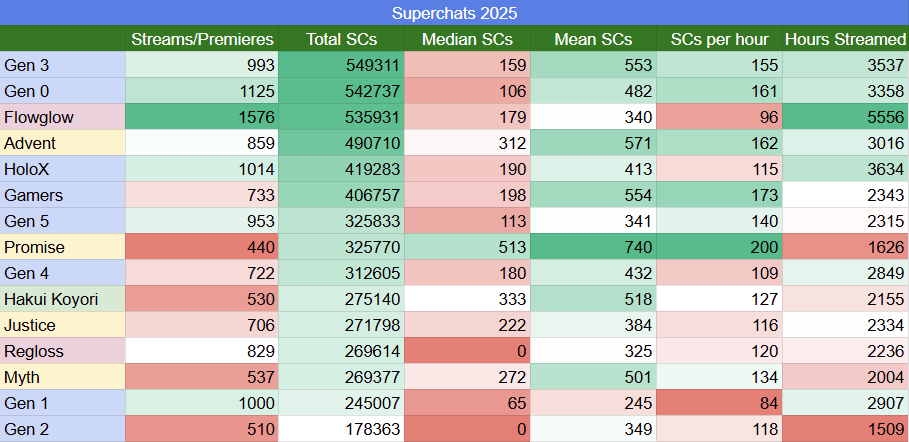Select Gen 1 SCs per hour cell 84

click(719, 403)
